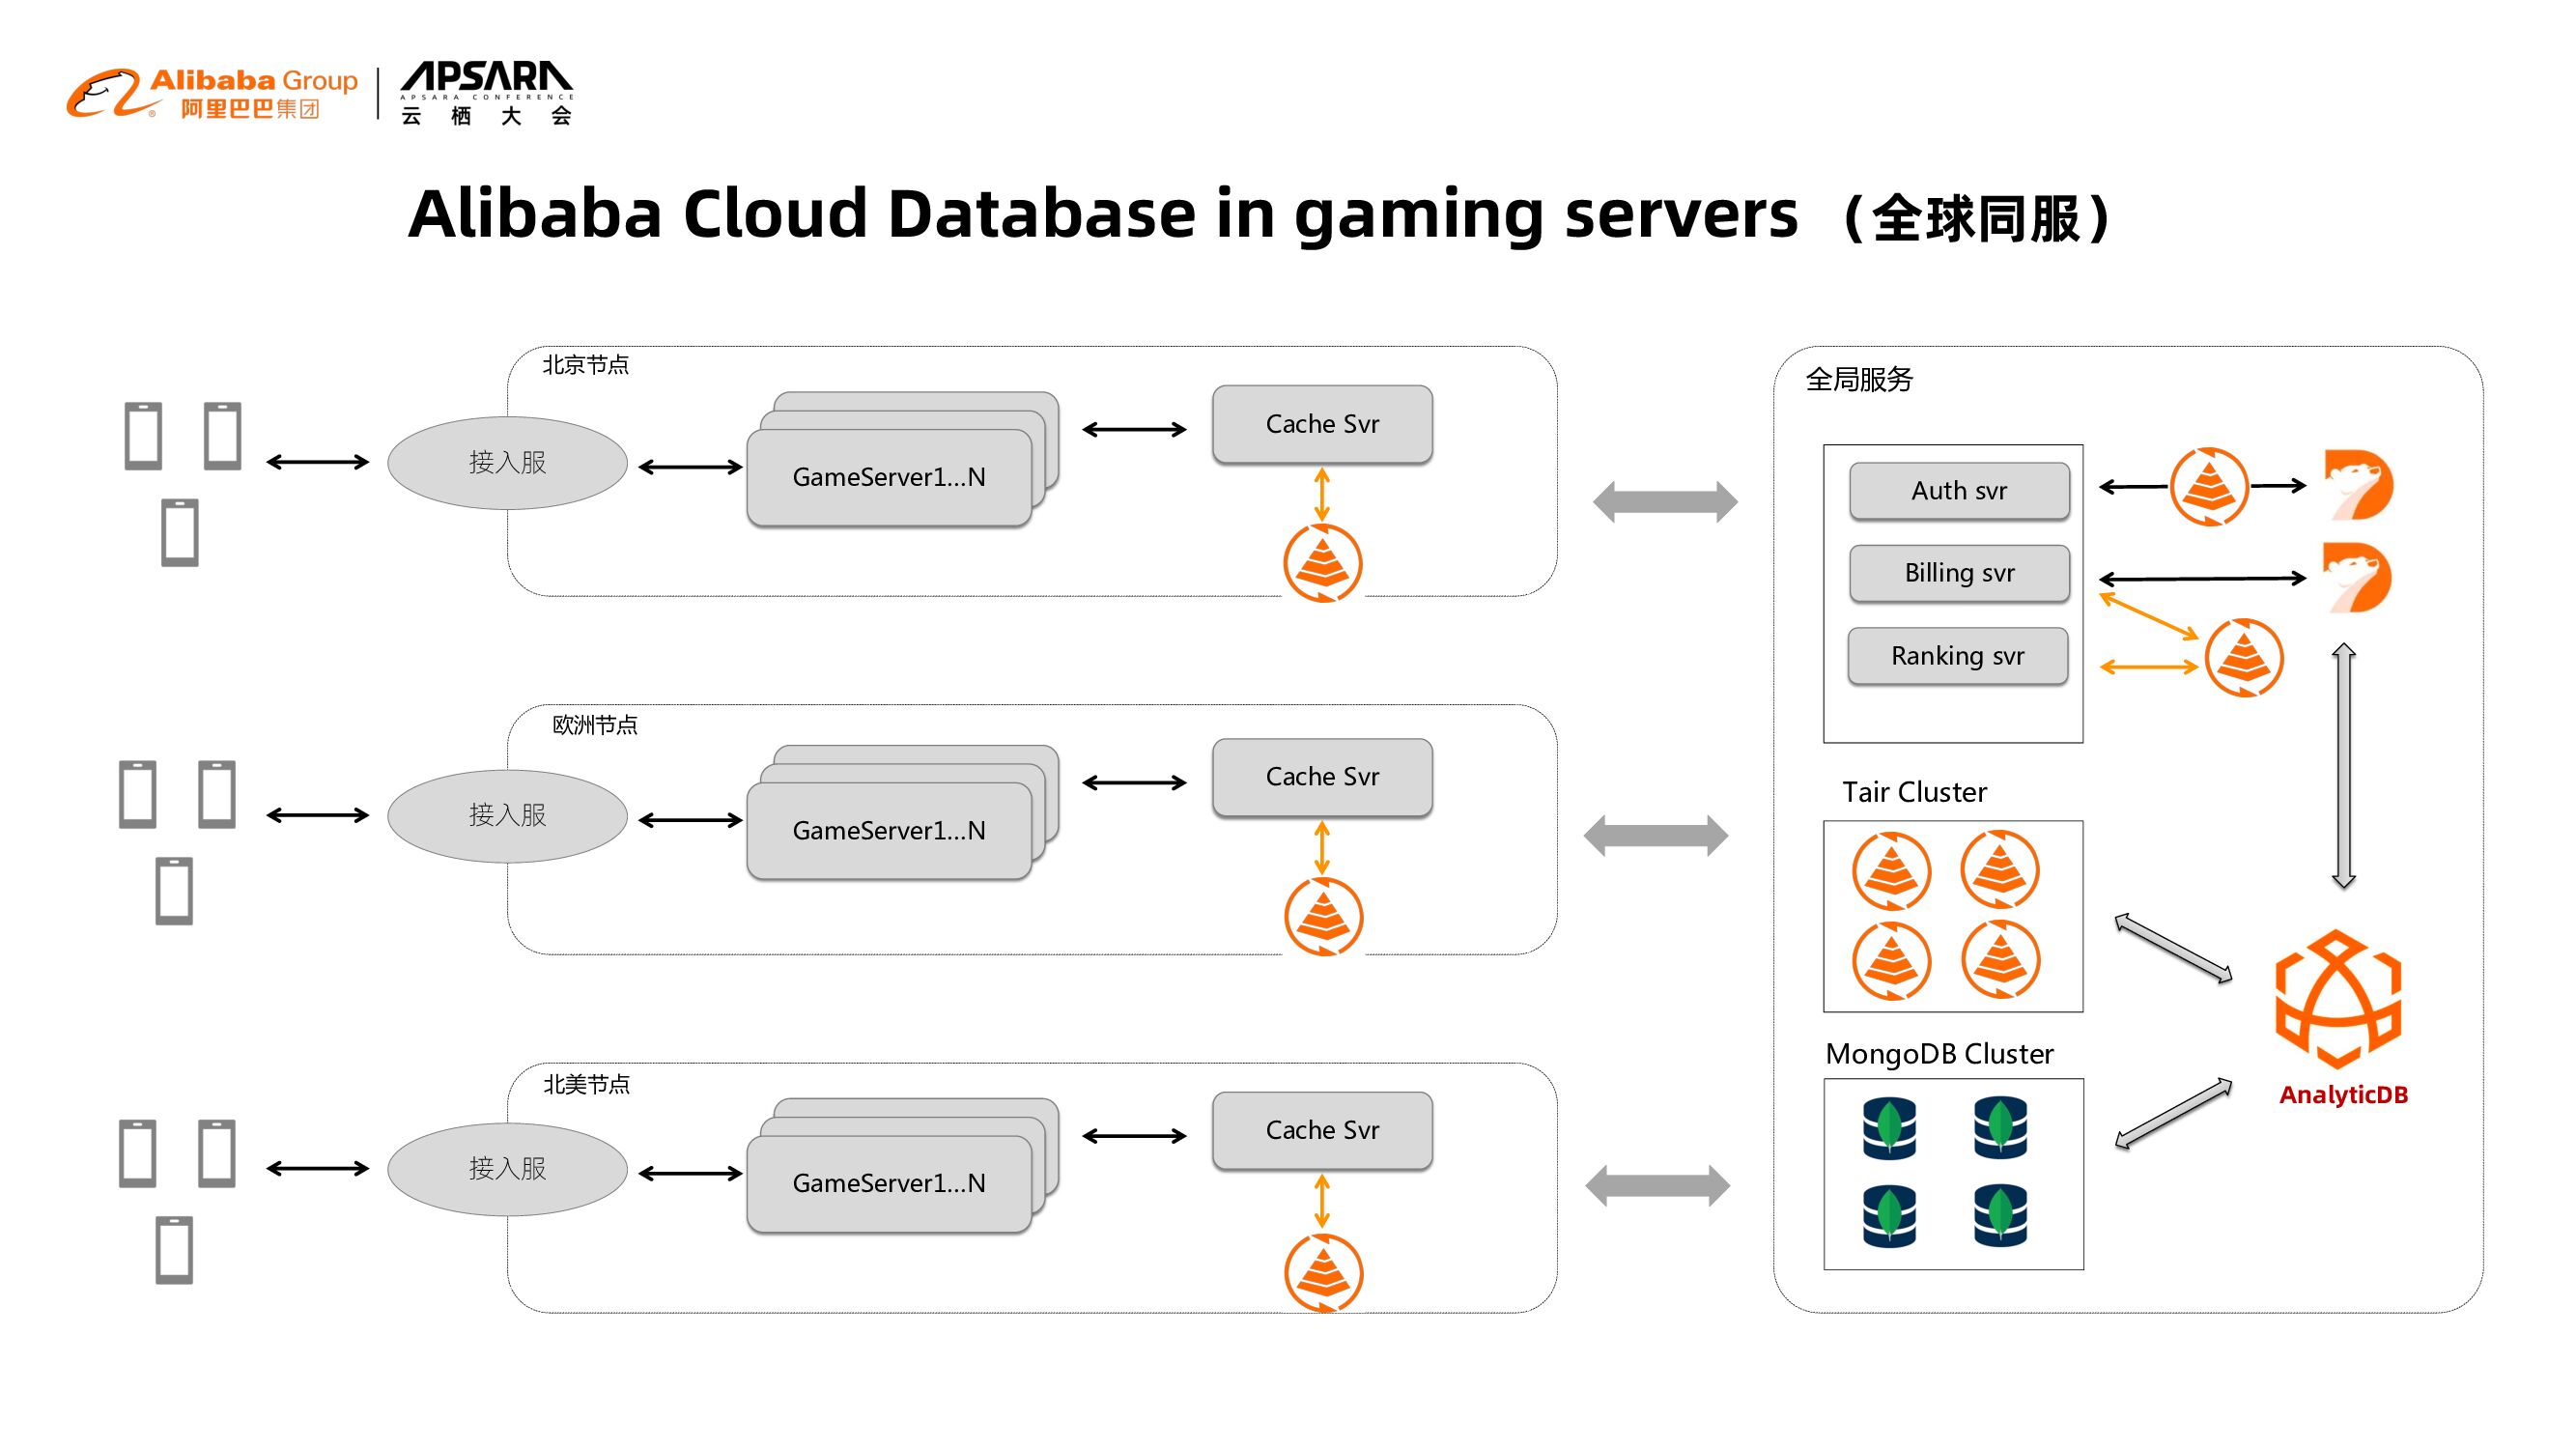Image resolution: width=2576 pixels, height=1449 pixels.
Task: Click the Tair icon beside Ranking svr
Action: click(2243, 657)
